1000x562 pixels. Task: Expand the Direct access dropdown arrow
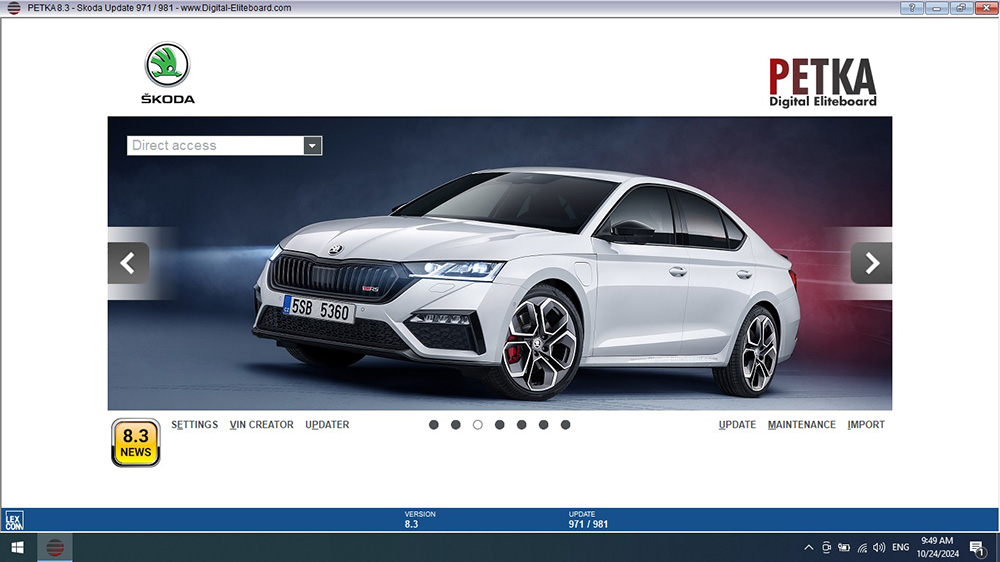[312, 145]
